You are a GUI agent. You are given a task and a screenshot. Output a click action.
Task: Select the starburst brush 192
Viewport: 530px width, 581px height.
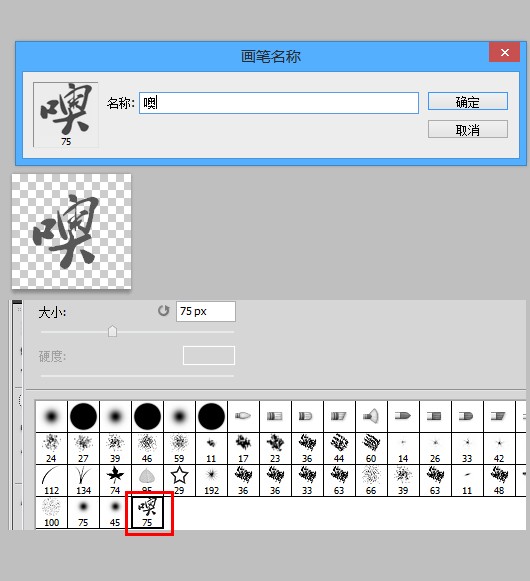click(x=211, y=481)
